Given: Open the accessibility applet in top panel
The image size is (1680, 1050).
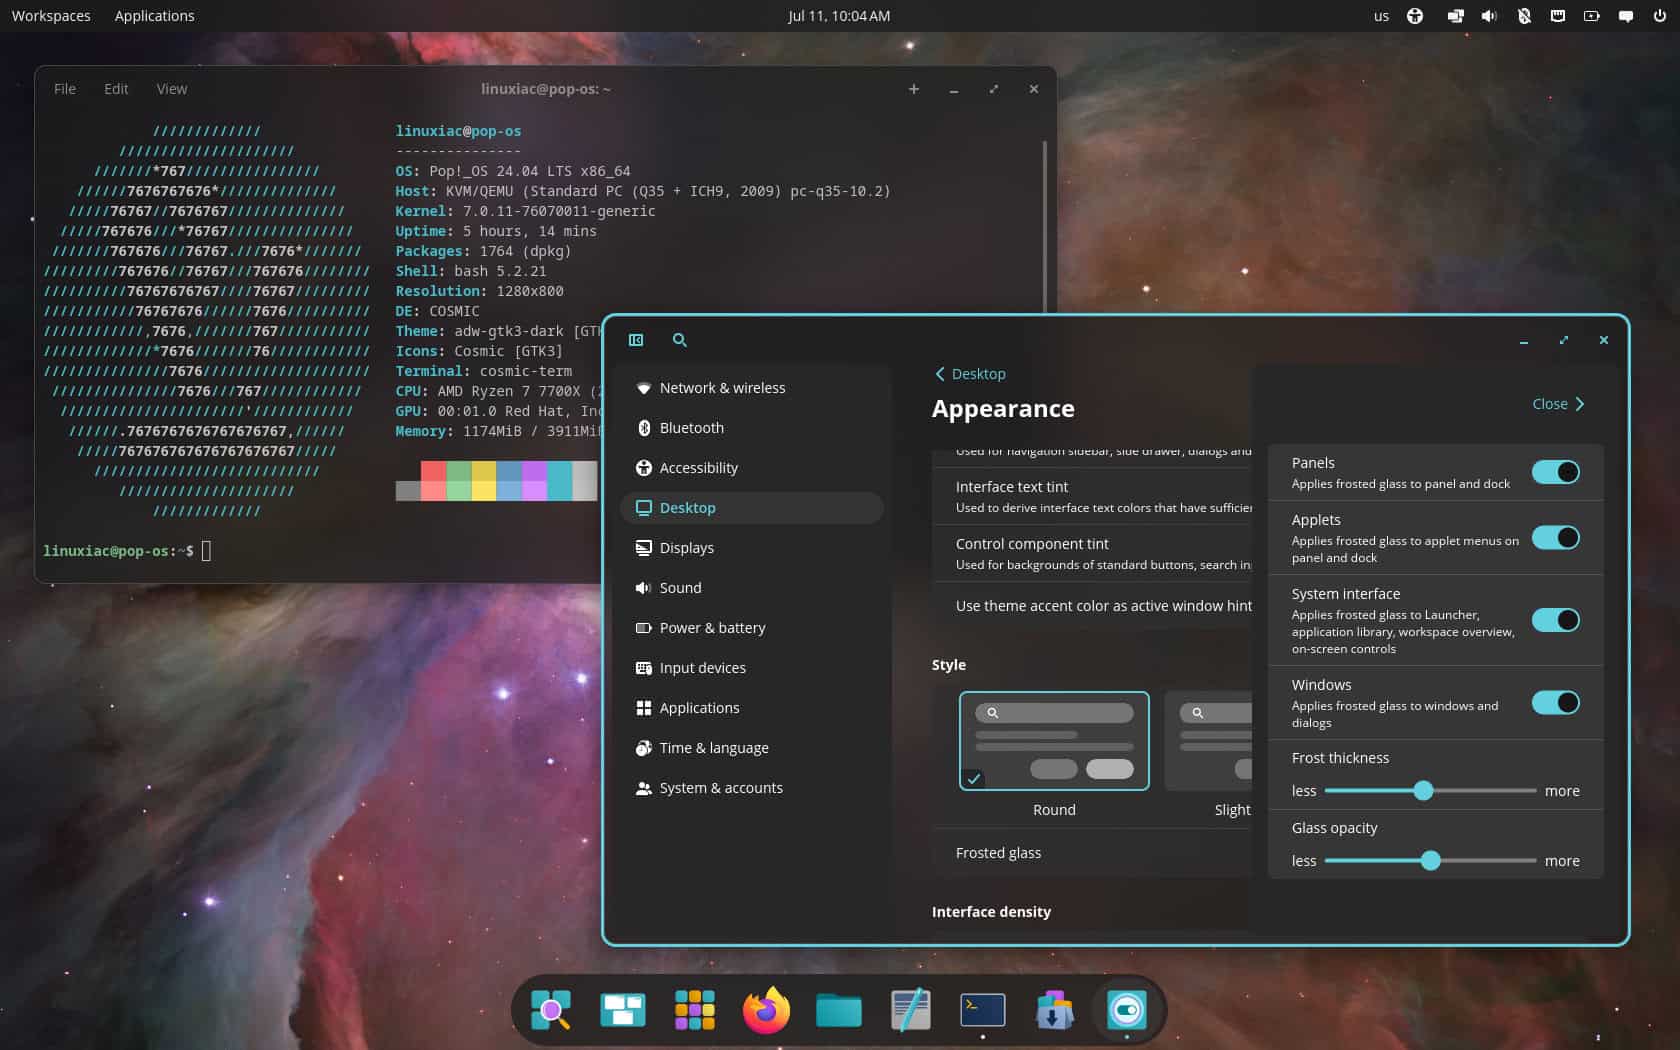Looking at the screenshot, I should click(1415, 16).
